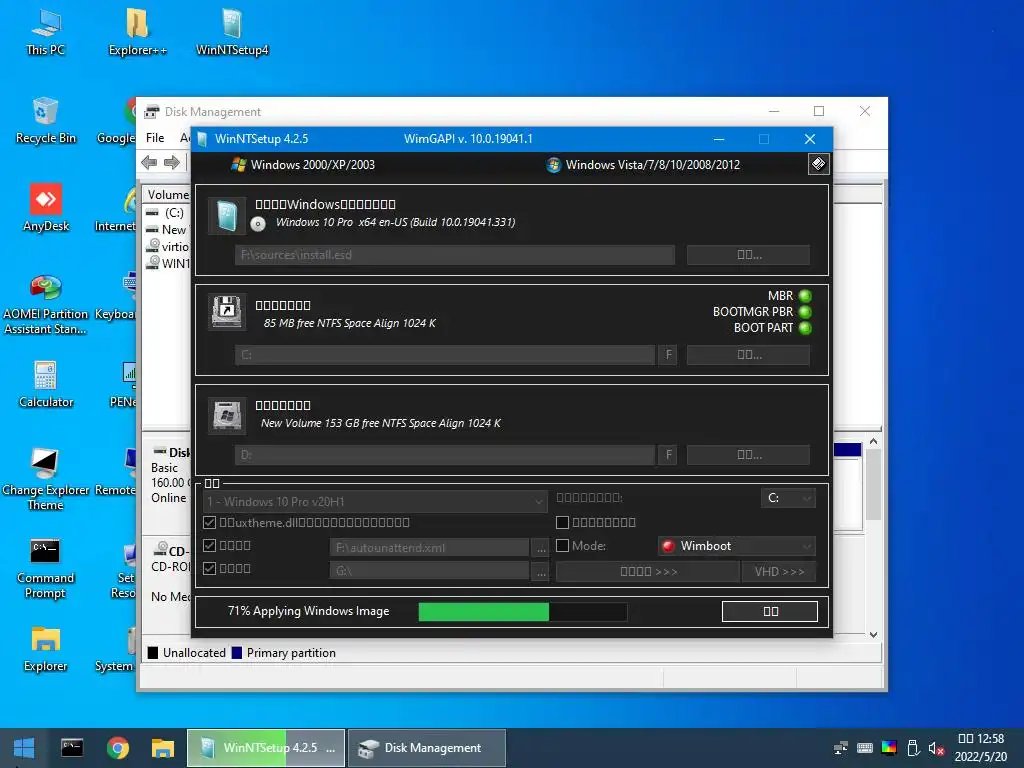Click the Disk Management forward arrow

(x=172, y=163)
